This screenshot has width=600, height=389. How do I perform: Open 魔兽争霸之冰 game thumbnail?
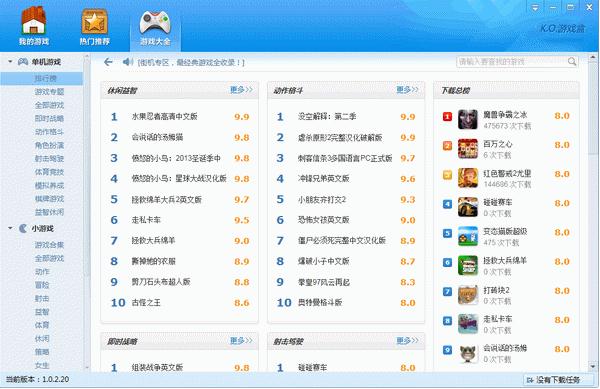(x=468, y=119)
